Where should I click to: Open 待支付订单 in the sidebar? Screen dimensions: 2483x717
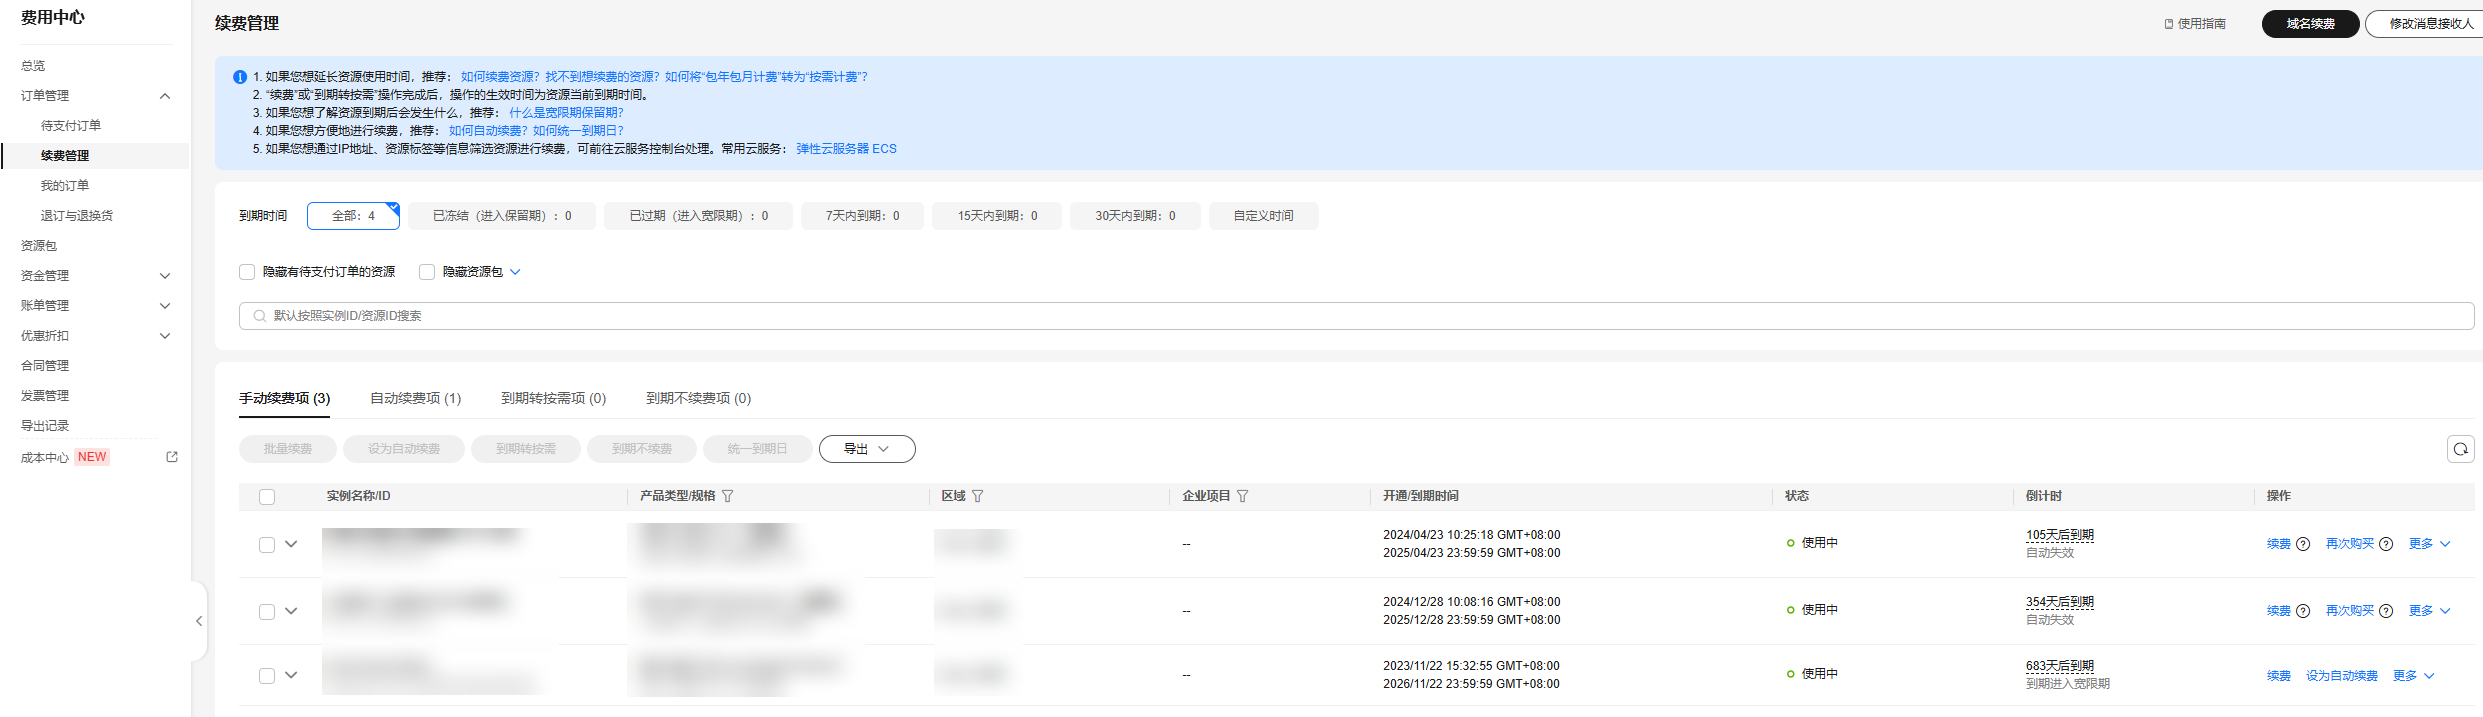(71, 126)
